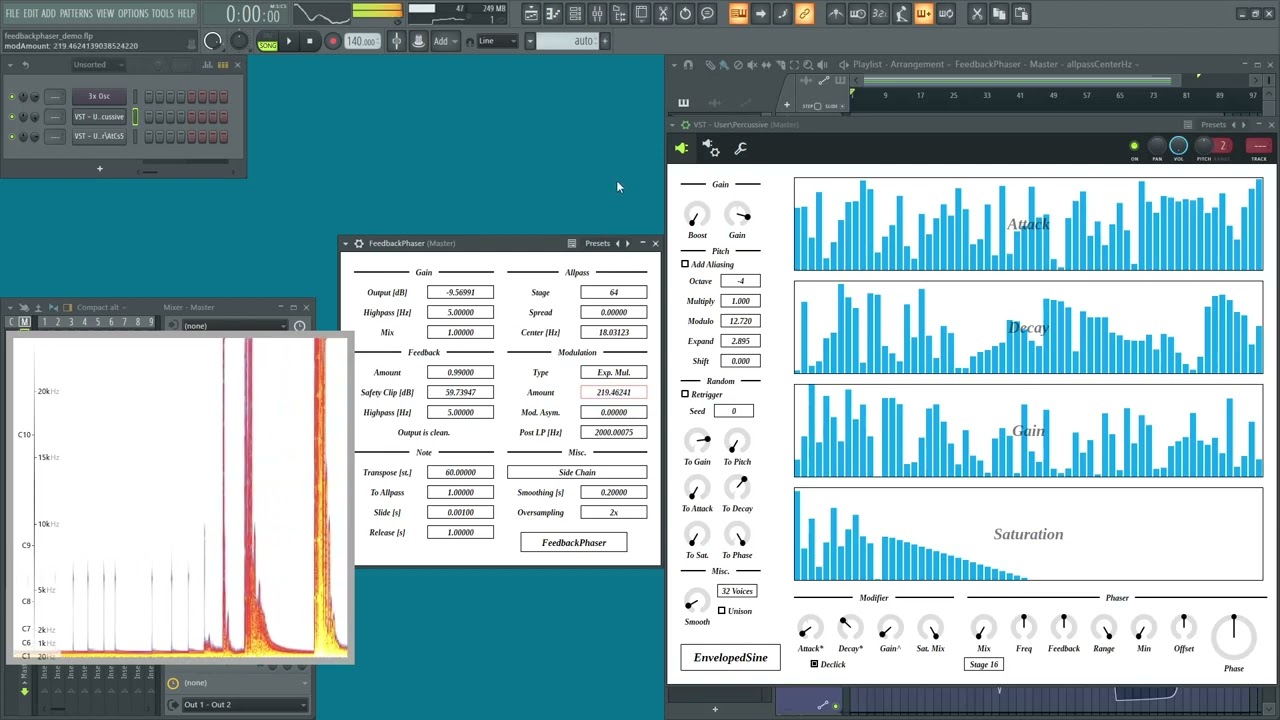Adjust the Boost knob in Gain section
This screenshot has width=1280, height=720.
[697, 216]
